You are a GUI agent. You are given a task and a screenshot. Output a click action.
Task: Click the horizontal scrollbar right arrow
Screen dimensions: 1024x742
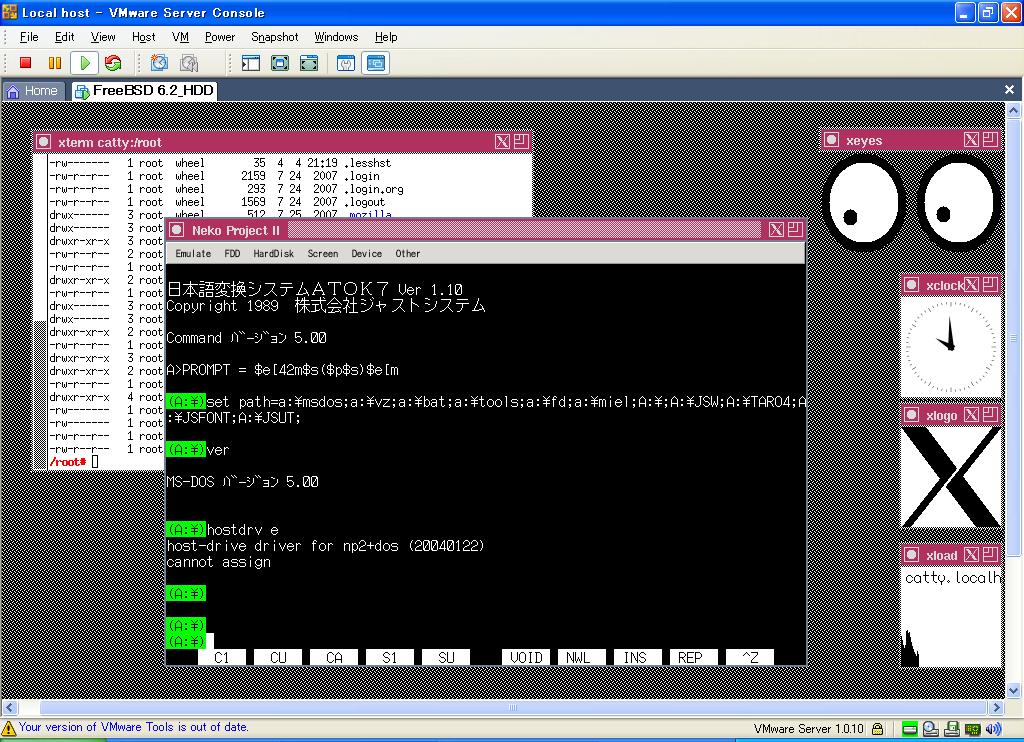997,707
